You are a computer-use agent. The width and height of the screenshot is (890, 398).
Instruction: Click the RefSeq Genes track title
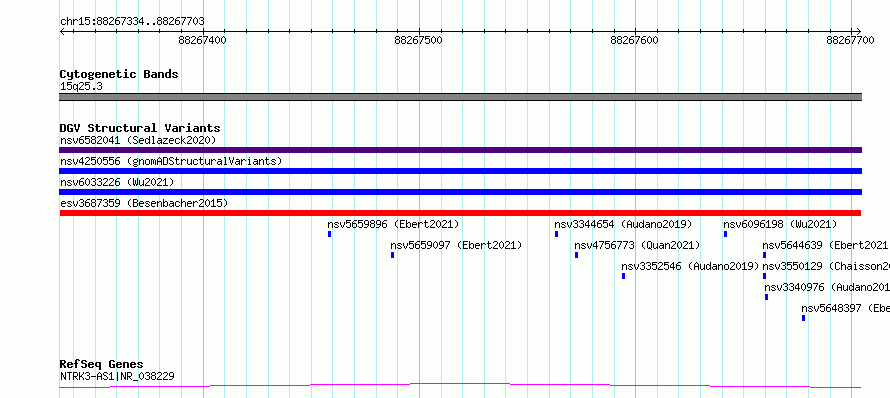102,365
